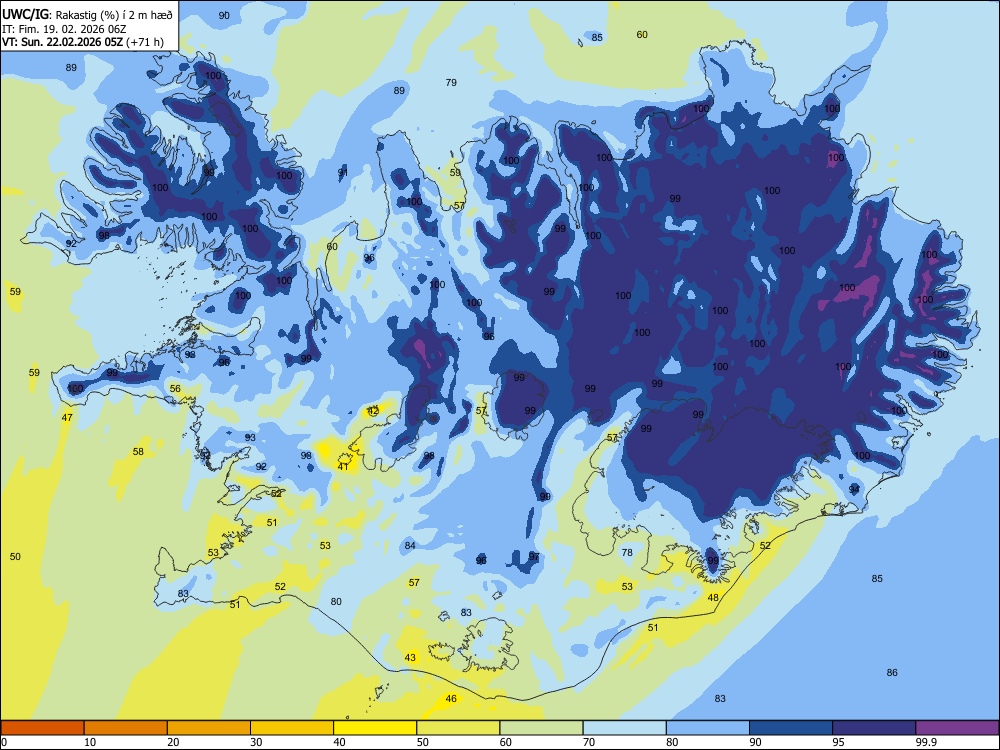Click the map humidity value "43"
The width and height of the screenshot is (1000, 750).
(410, 658)
